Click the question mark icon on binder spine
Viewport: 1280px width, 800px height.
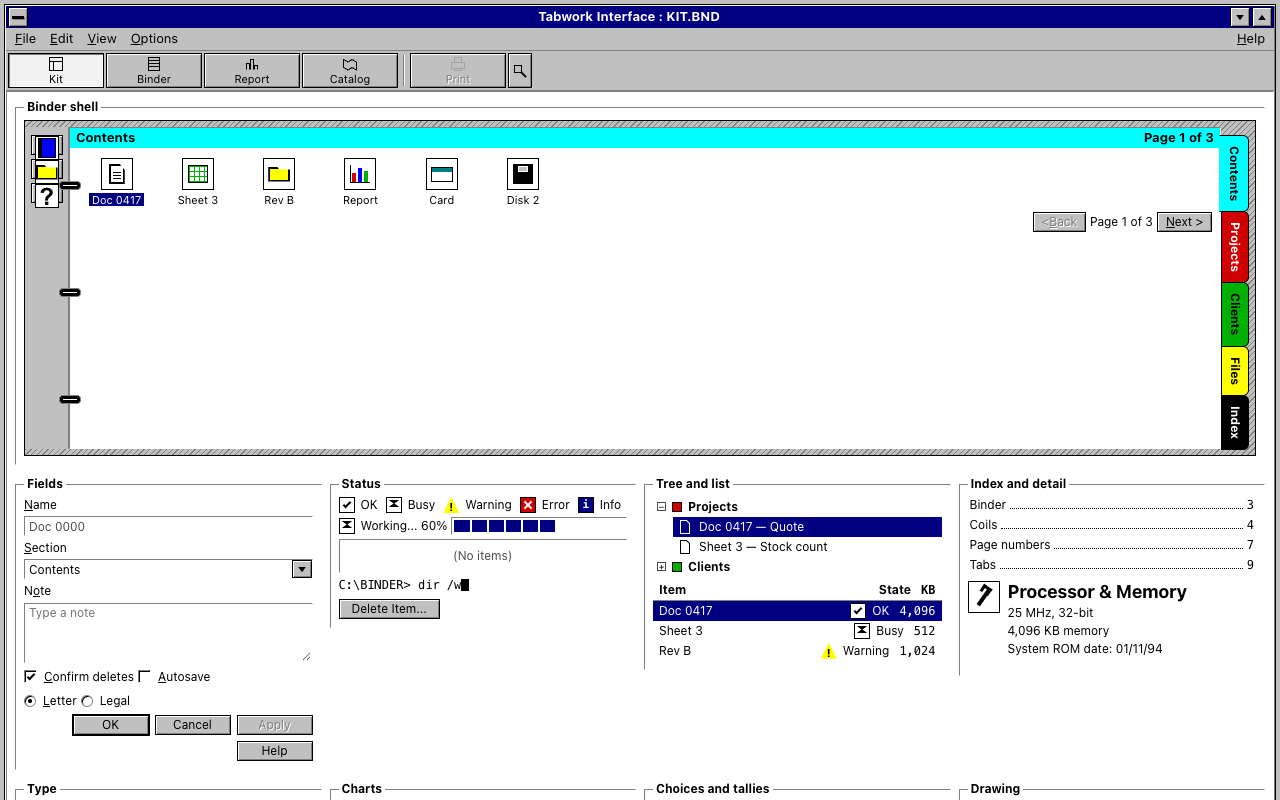click(47, 196)
